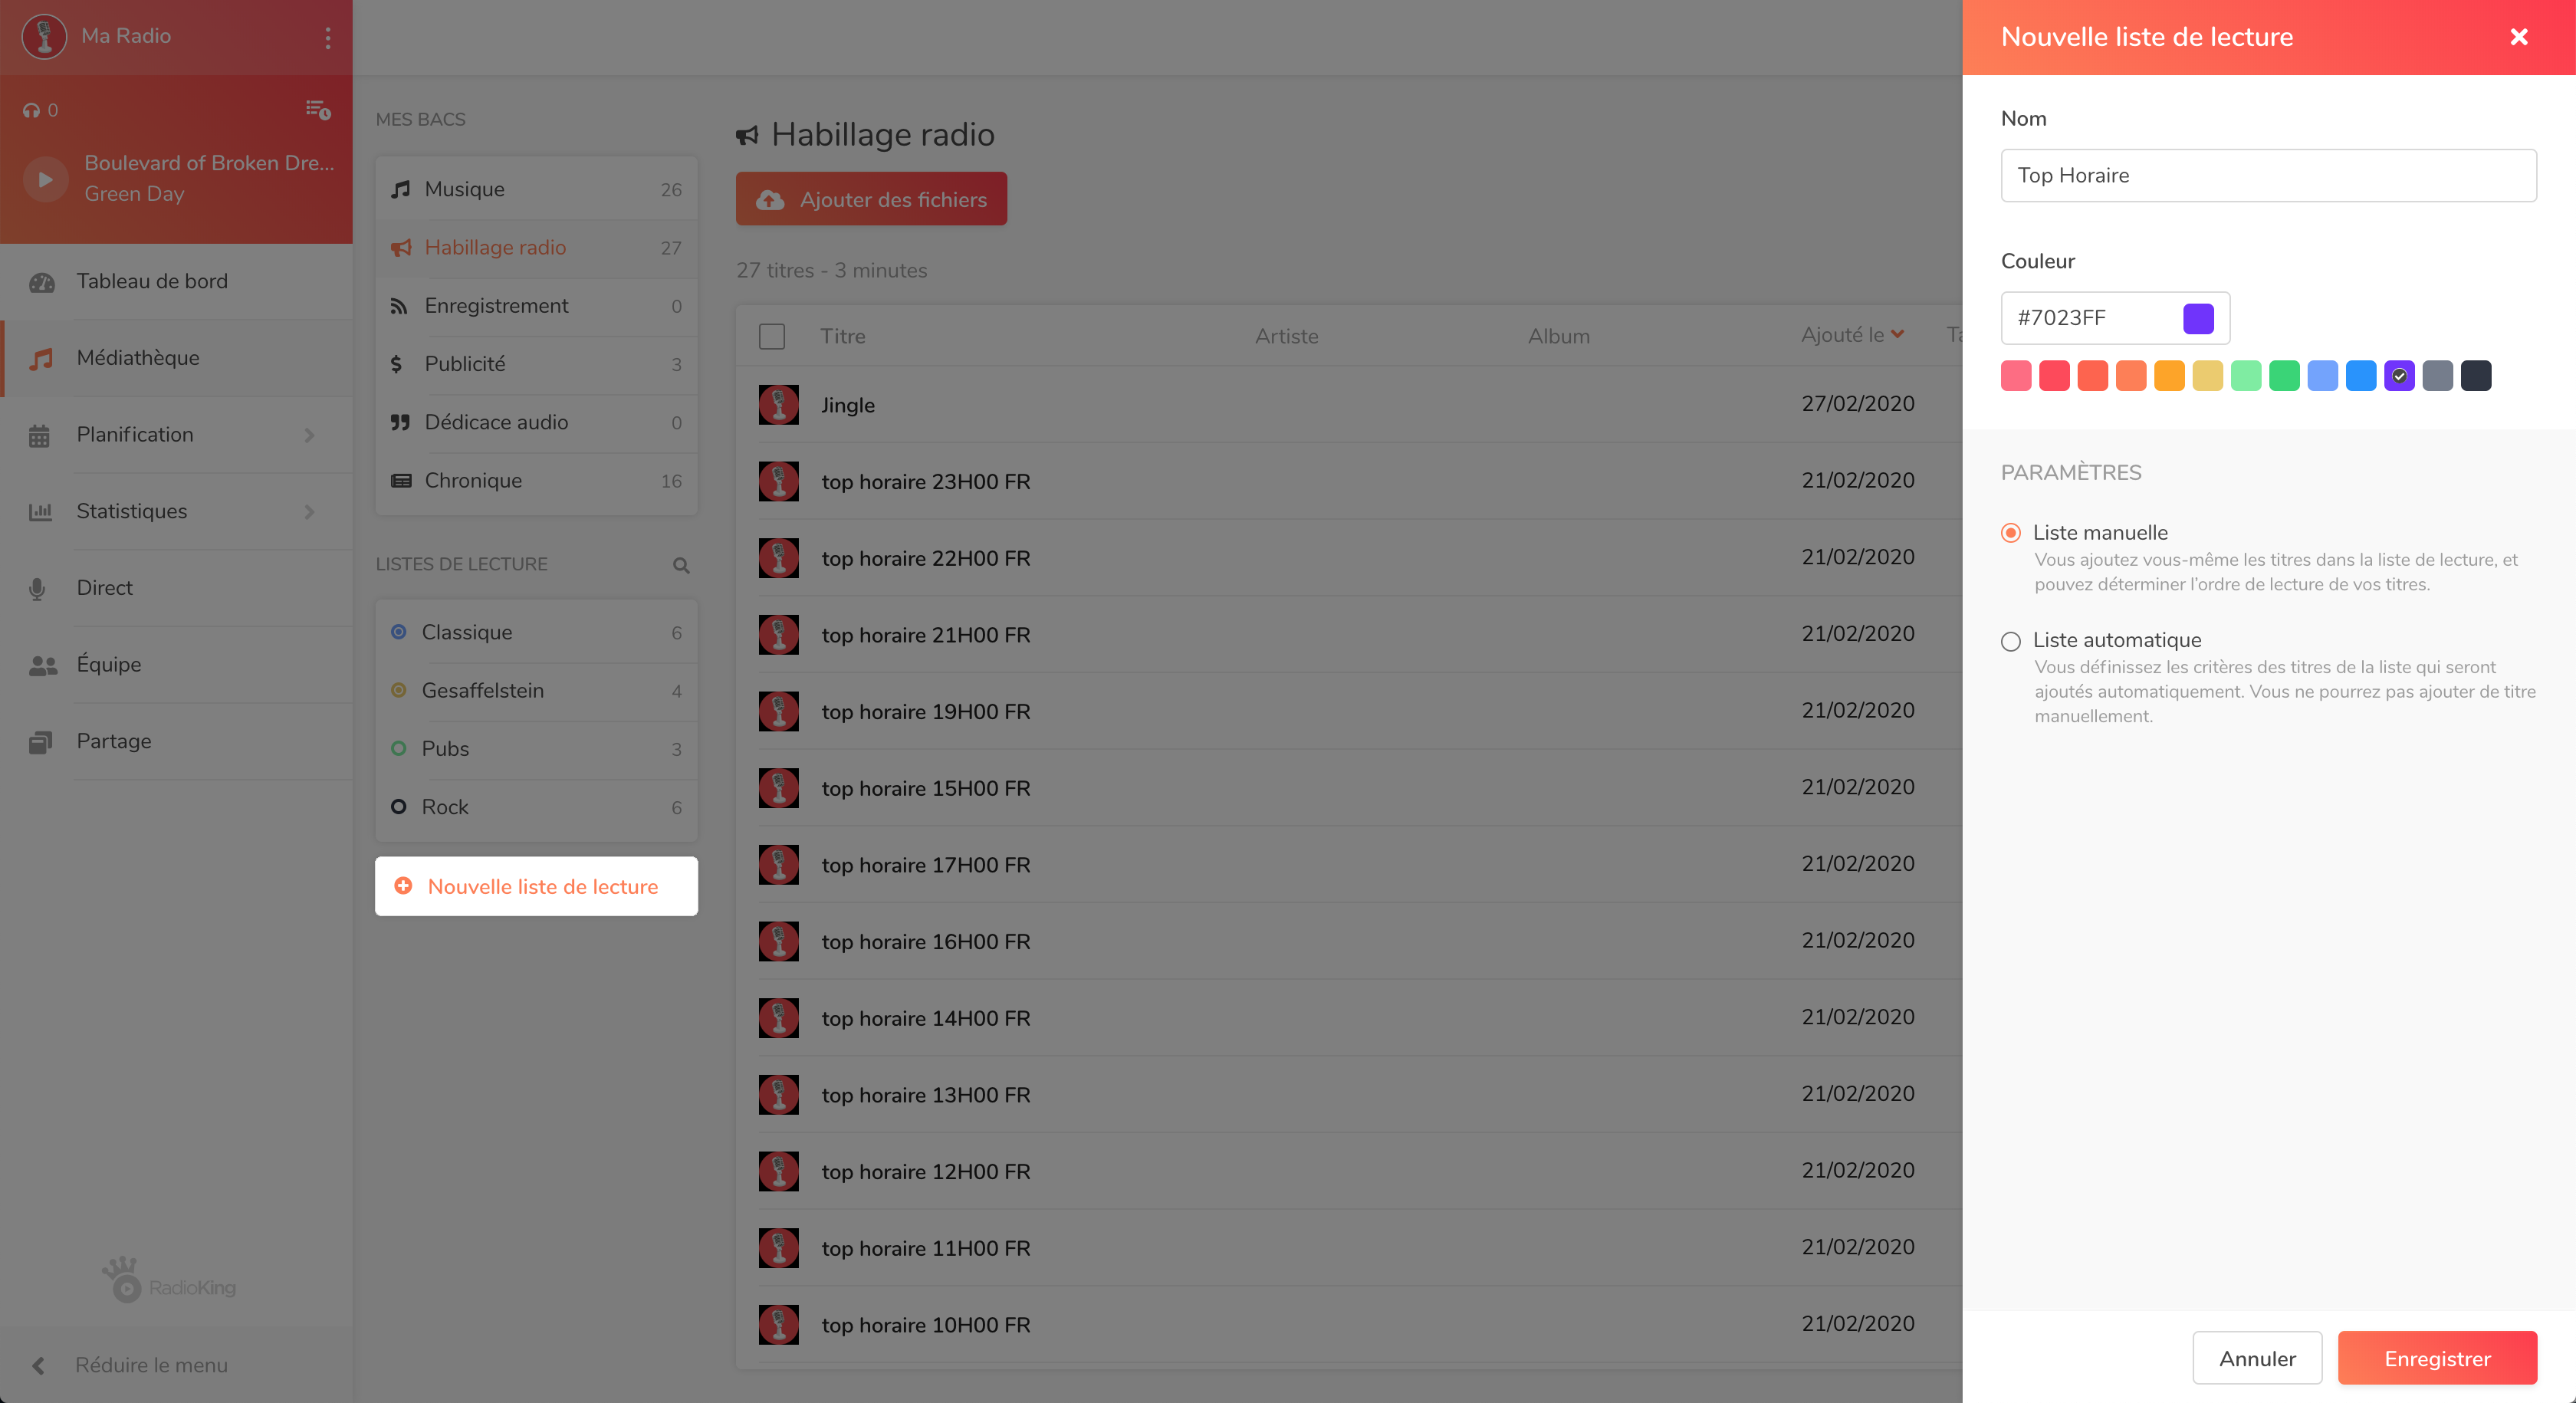Image resolution: width=2576 pixels, height=1403 pixels.
Task: Click the headphones listener count icon
Action: point(32,110)
